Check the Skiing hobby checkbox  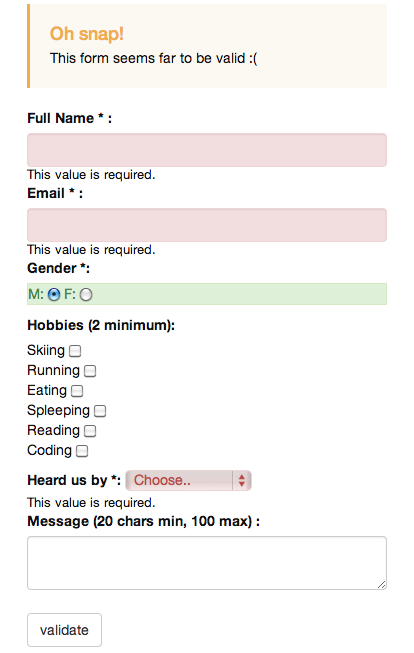click(75, 351)
